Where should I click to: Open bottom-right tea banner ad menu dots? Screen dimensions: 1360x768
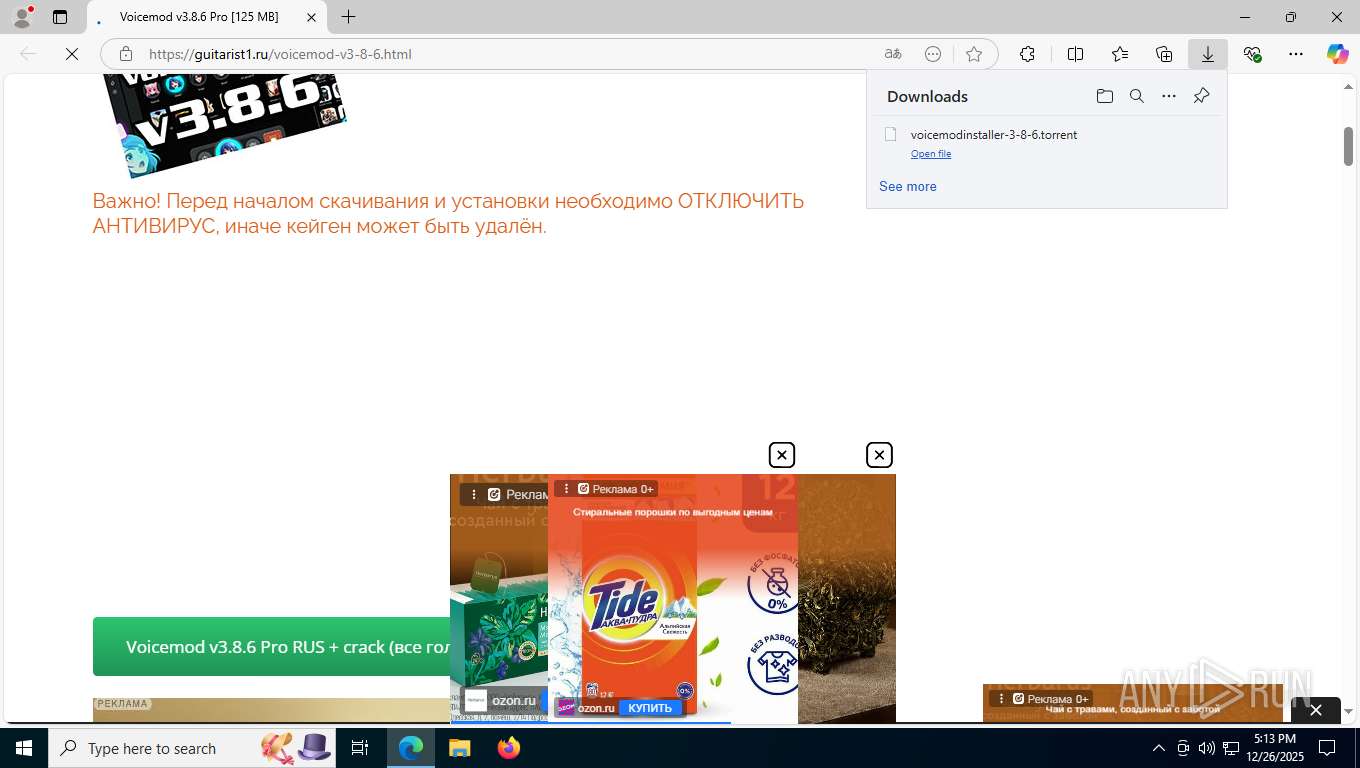coord(1000,698)
